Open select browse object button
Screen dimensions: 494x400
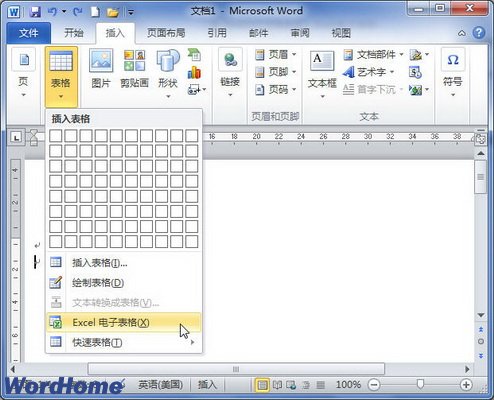tap(481, 342)
